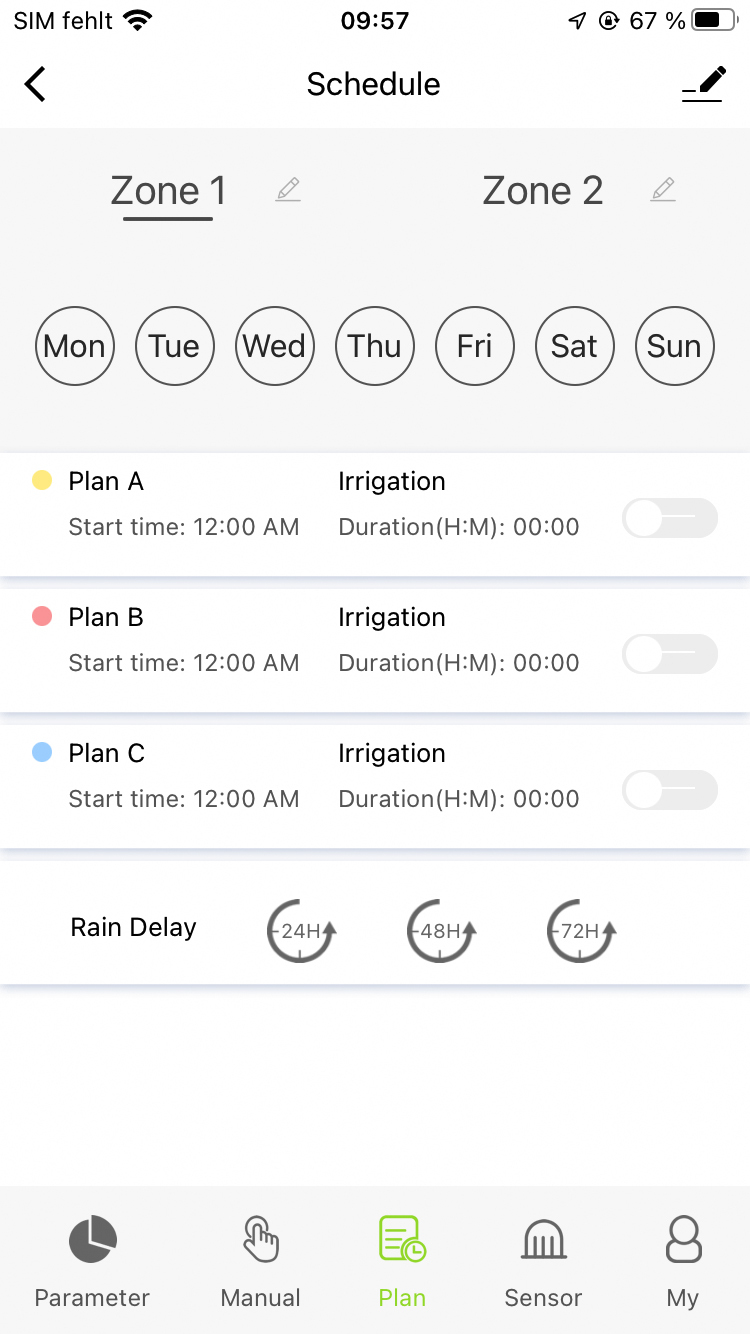Rename Zone 2 with its pencil icon
Screen dimensions: 750x1334
coord(662,189)
